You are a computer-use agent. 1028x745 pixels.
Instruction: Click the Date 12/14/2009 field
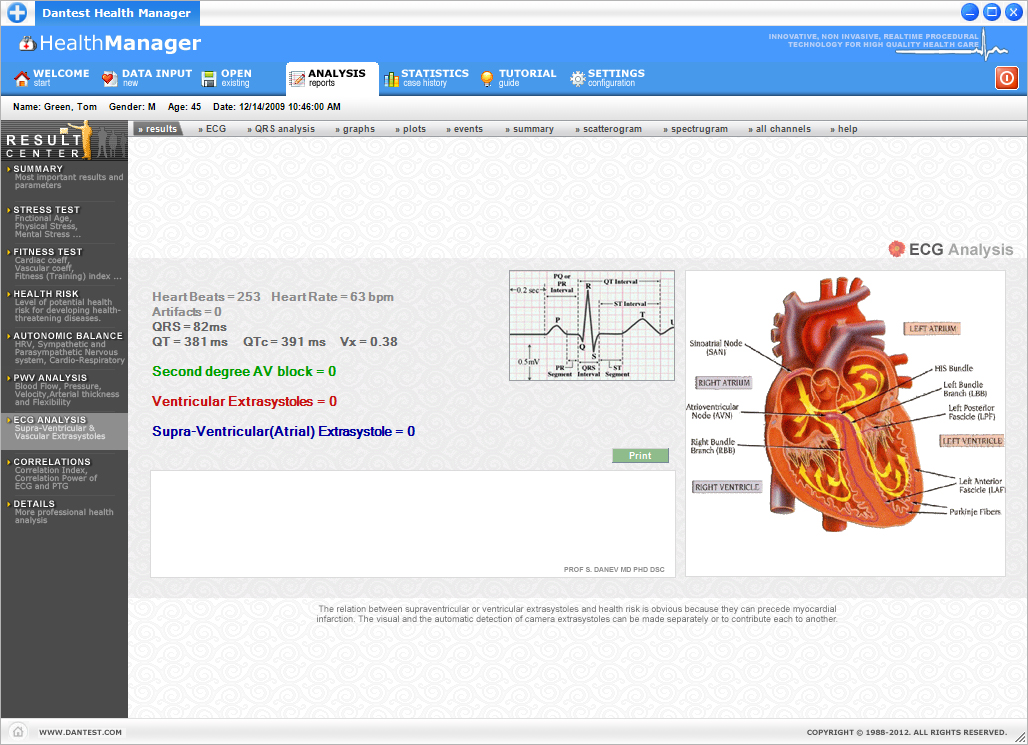[x=277, y=107]
